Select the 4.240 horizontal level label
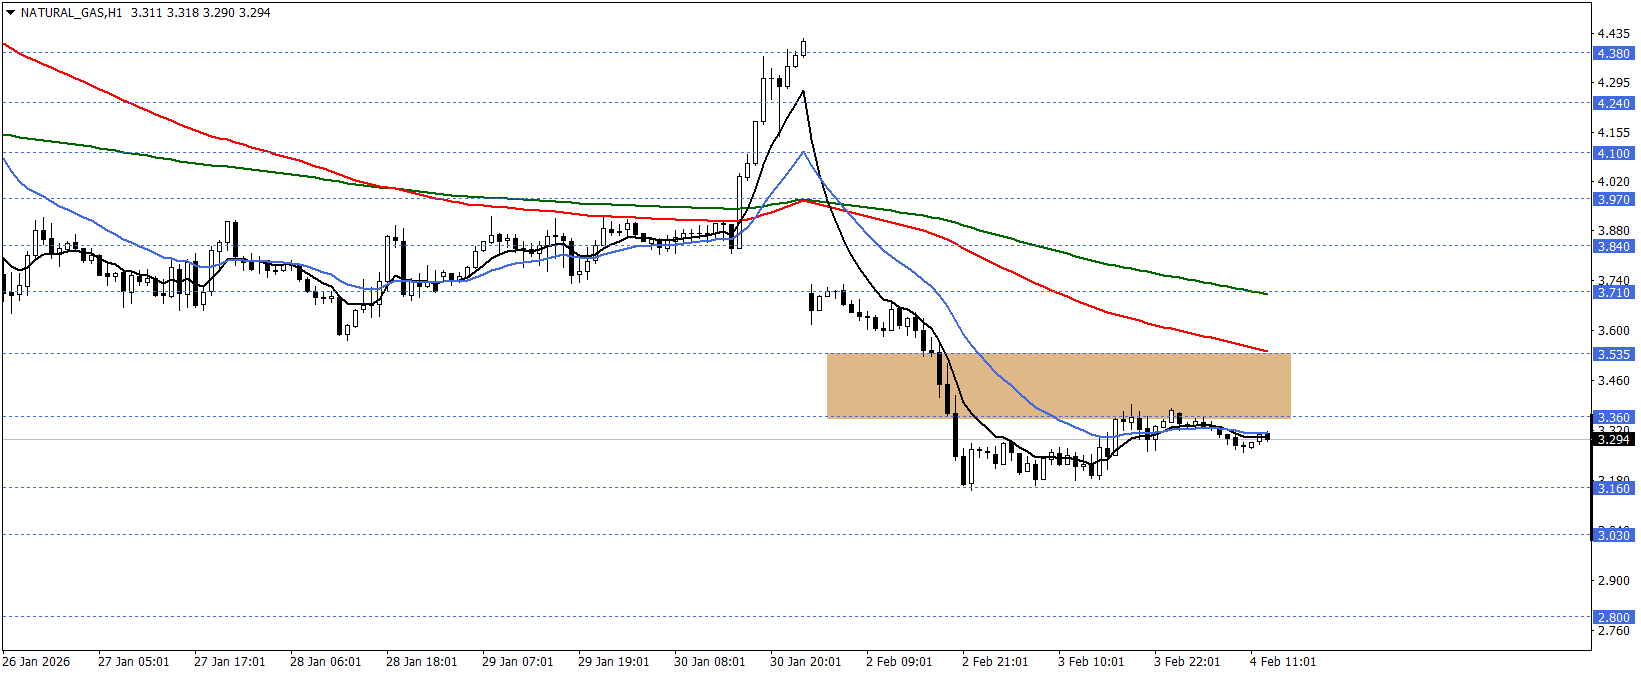1641x674 pixels. [x=1612, y=104]
